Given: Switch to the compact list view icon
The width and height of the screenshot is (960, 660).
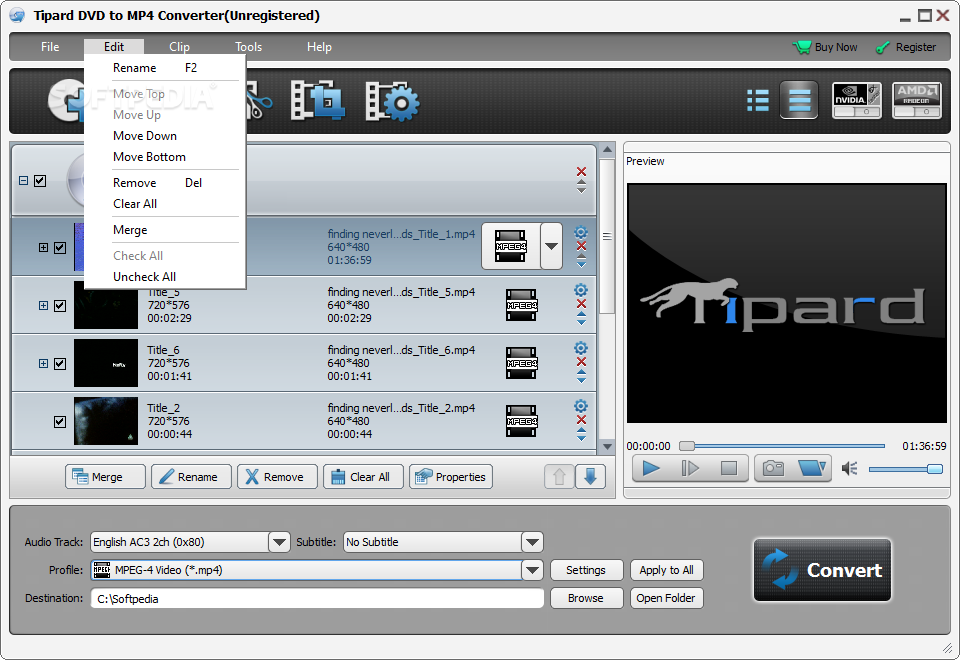Looking at the screenshot, I should (x=799, y=100).
